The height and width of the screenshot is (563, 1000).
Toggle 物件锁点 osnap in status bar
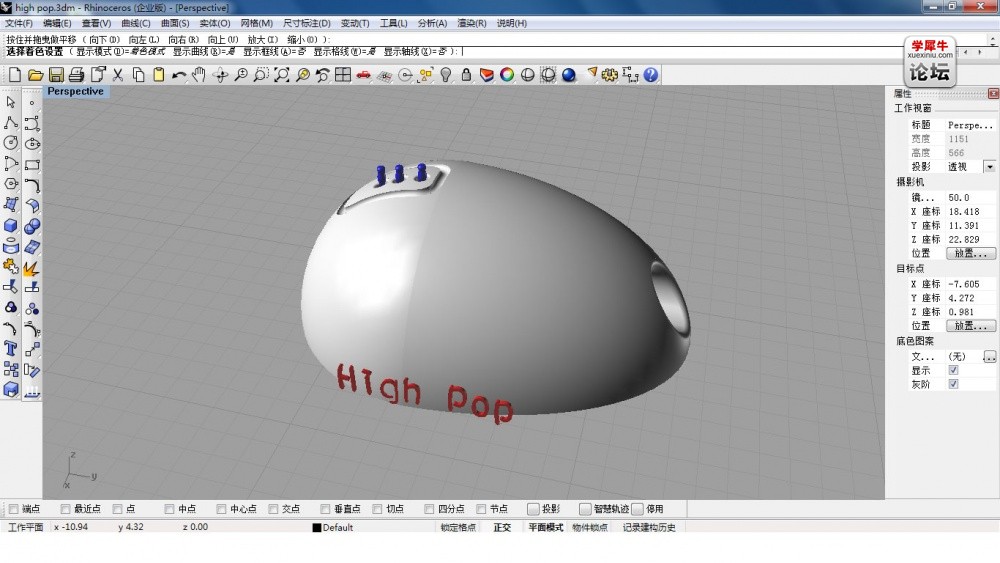point(590,527)
